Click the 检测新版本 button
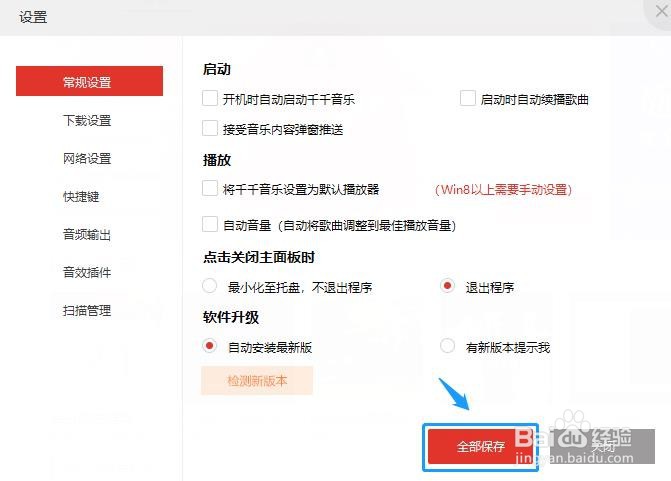The image size is (671, 481). (257, 380)
